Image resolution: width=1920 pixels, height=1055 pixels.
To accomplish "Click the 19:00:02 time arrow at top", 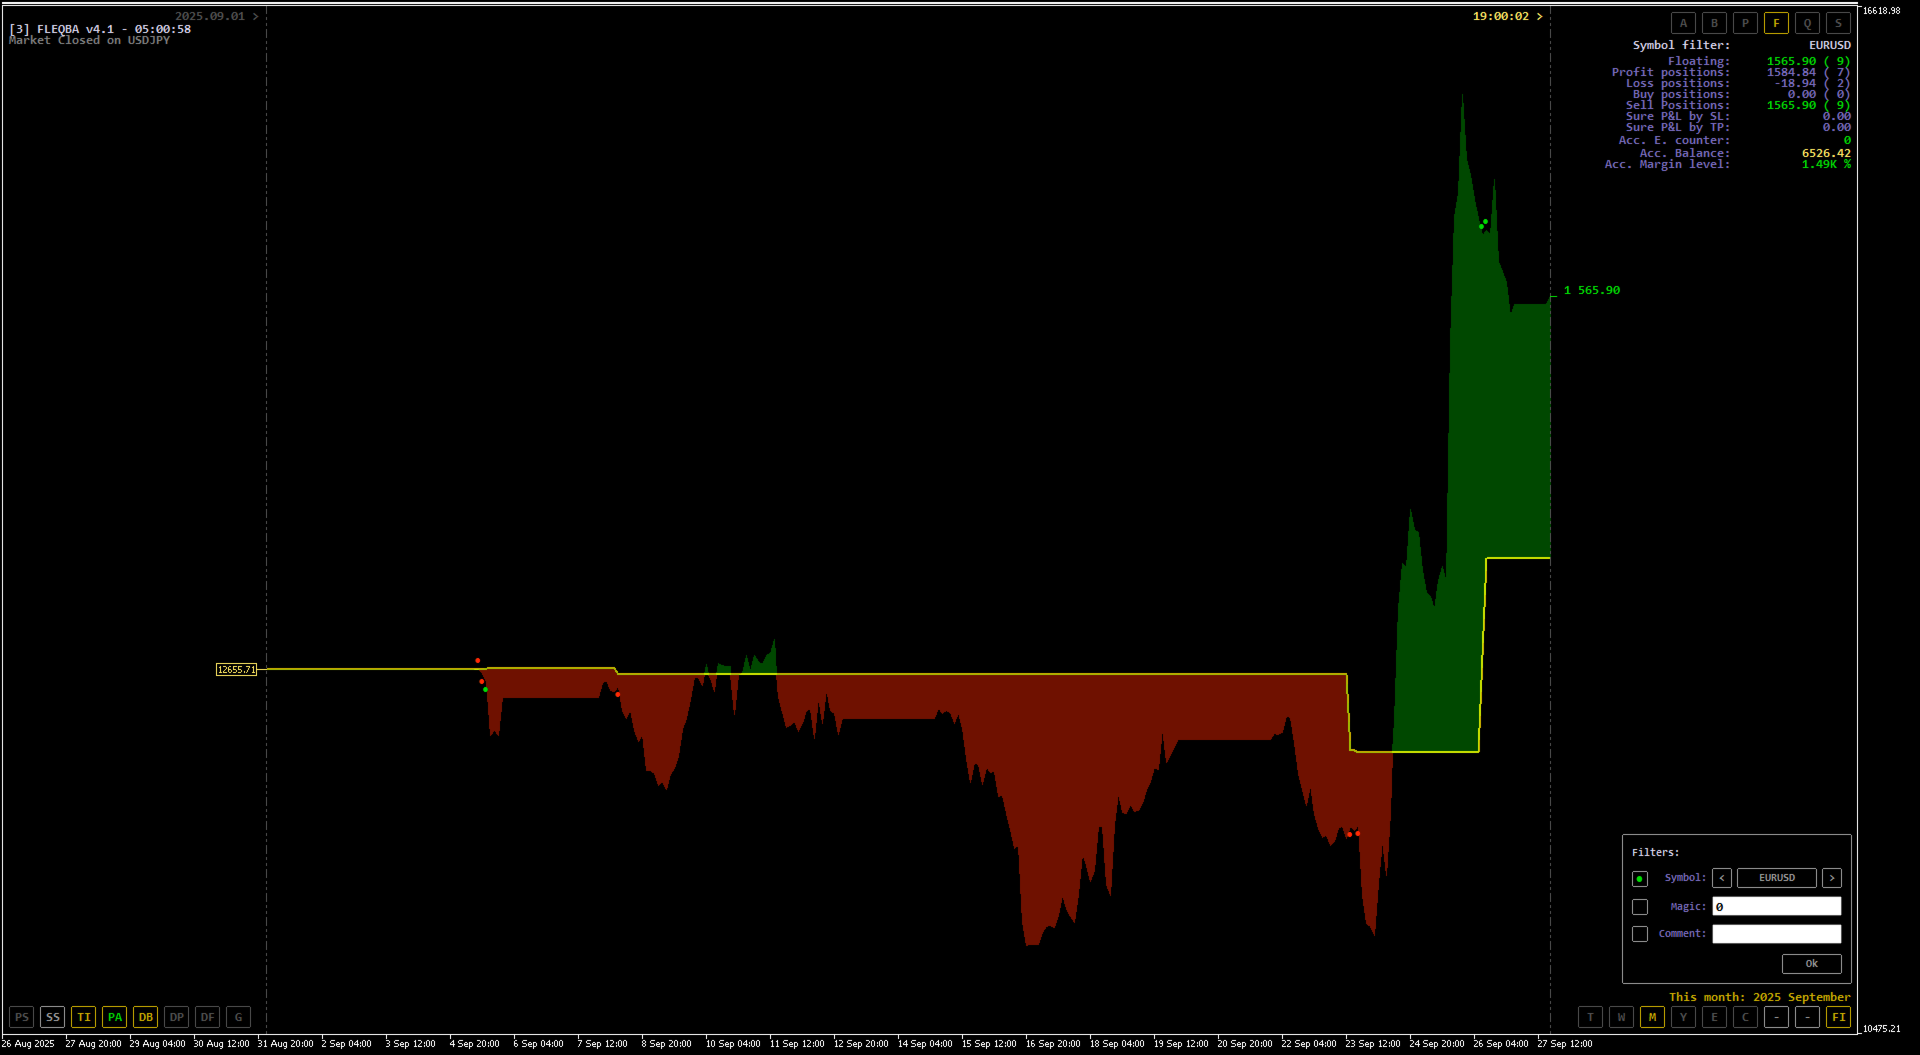I will pyautogui.click(x=1540, y=17).
